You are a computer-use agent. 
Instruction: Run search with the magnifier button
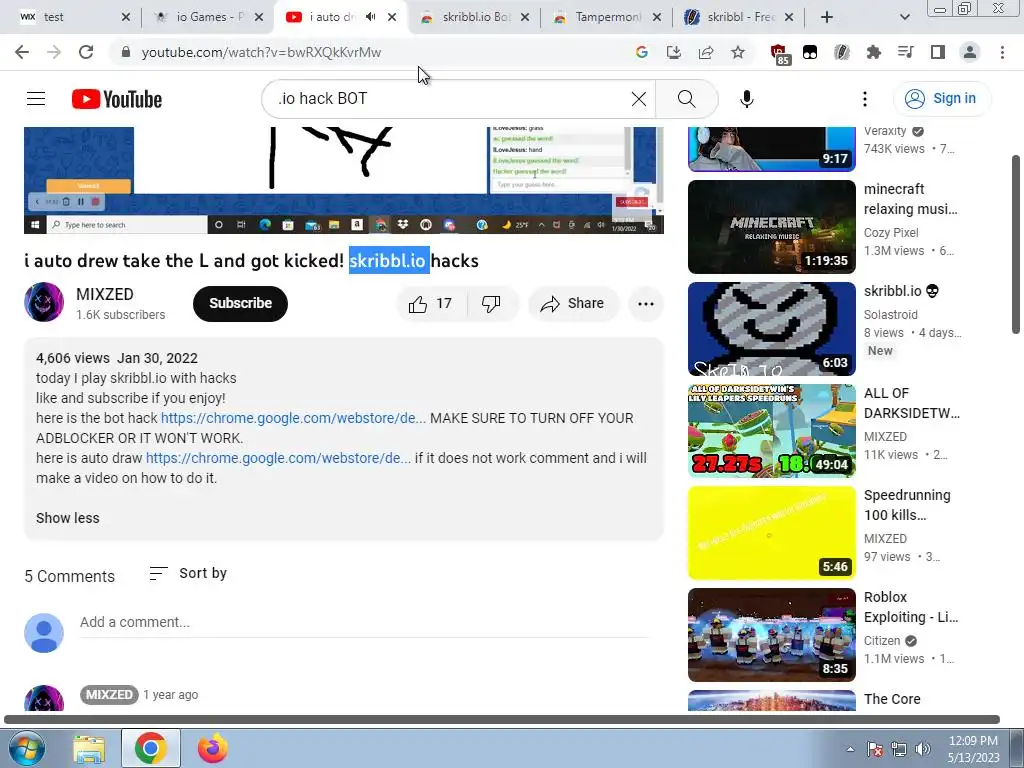tap(686, 99)
